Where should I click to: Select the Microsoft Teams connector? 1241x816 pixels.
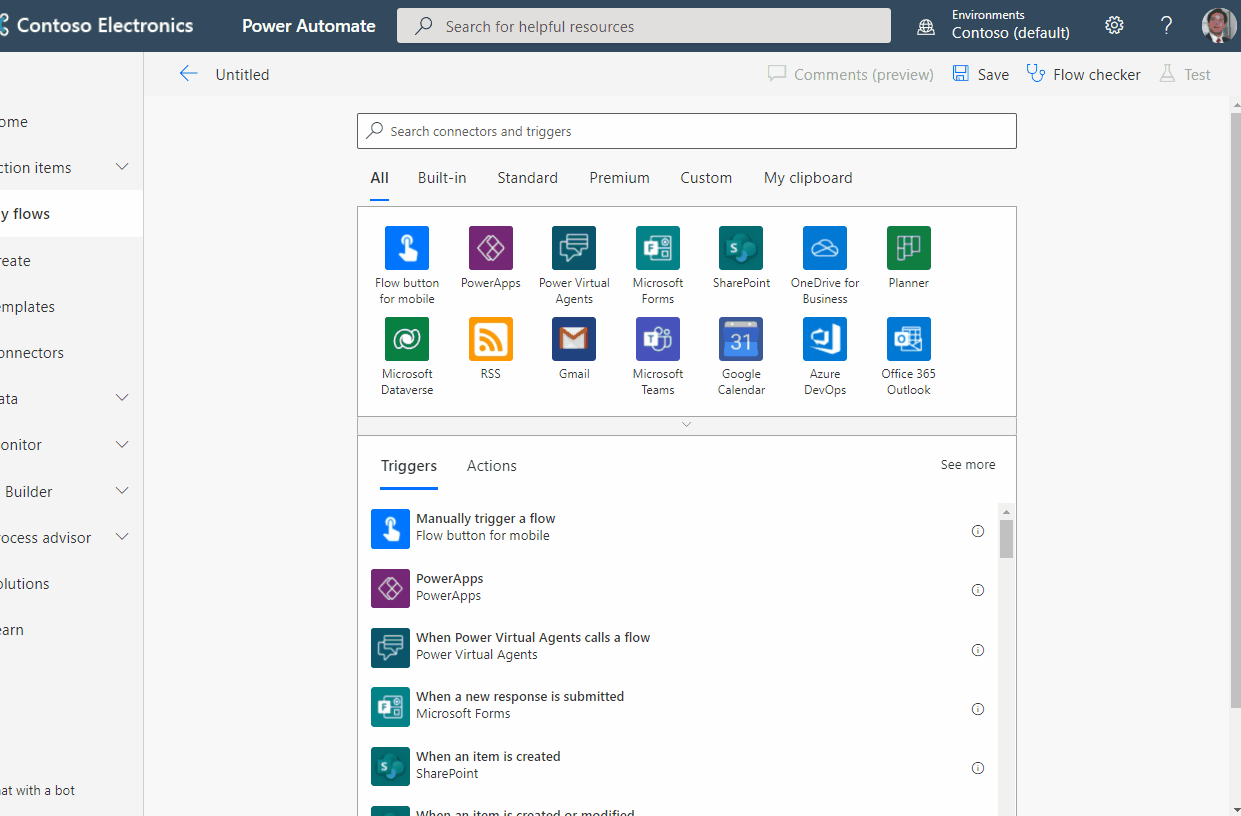658,339
